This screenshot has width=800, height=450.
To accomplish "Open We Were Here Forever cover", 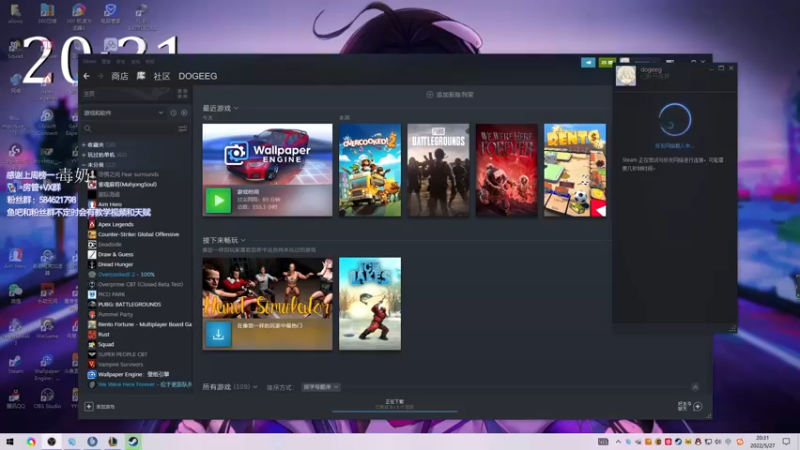I will [507, 170].
